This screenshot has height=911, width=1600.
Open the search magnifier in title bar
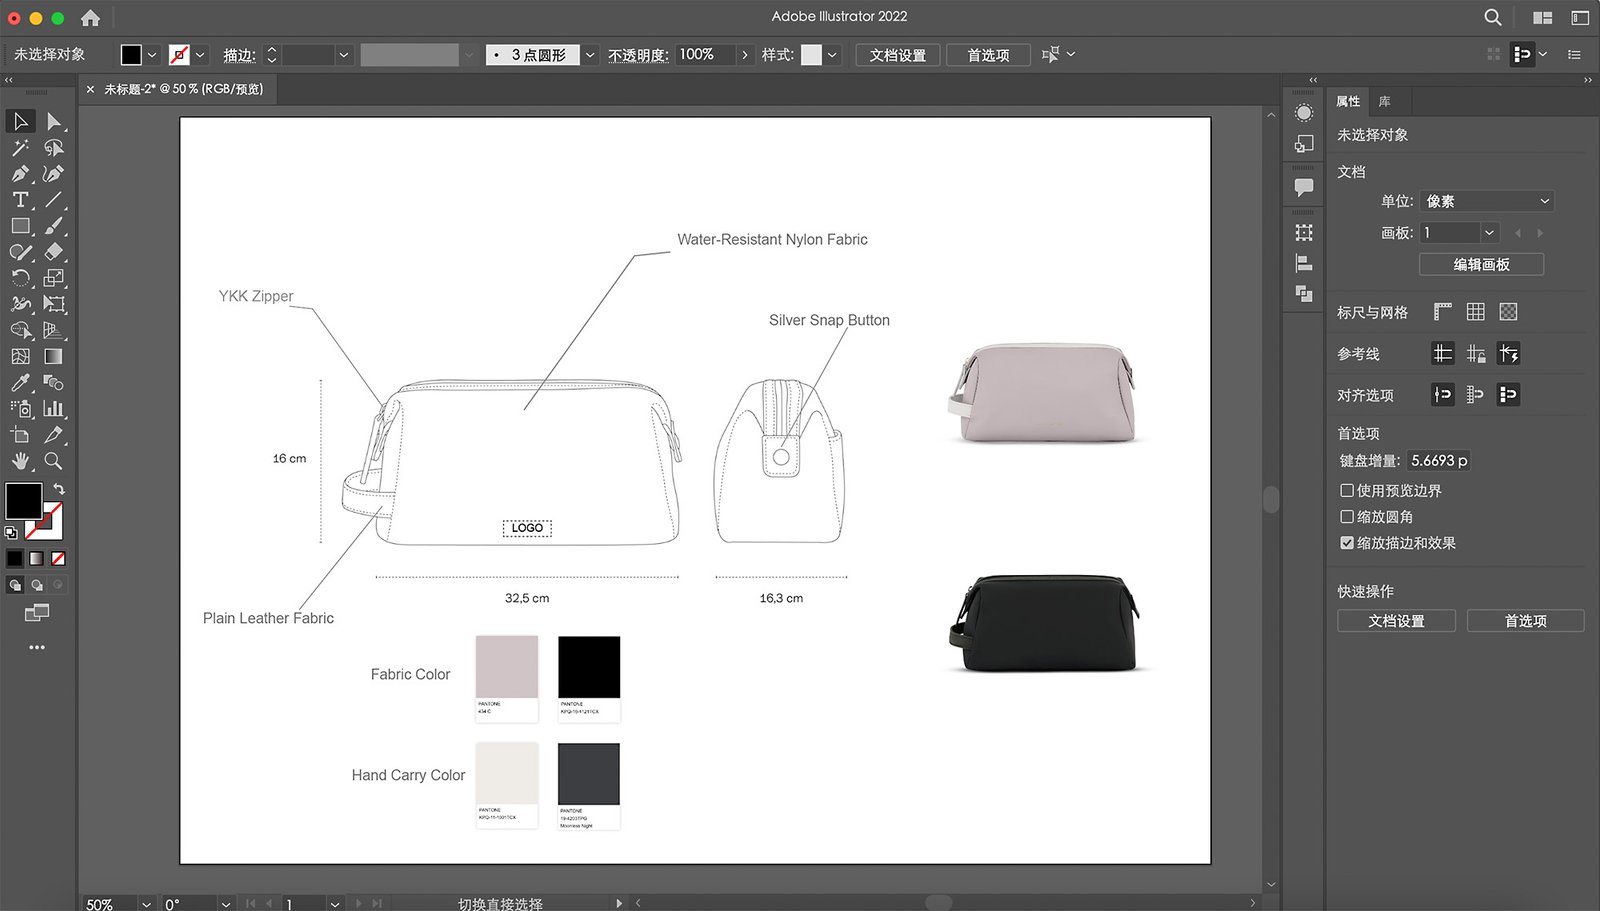1492,17
